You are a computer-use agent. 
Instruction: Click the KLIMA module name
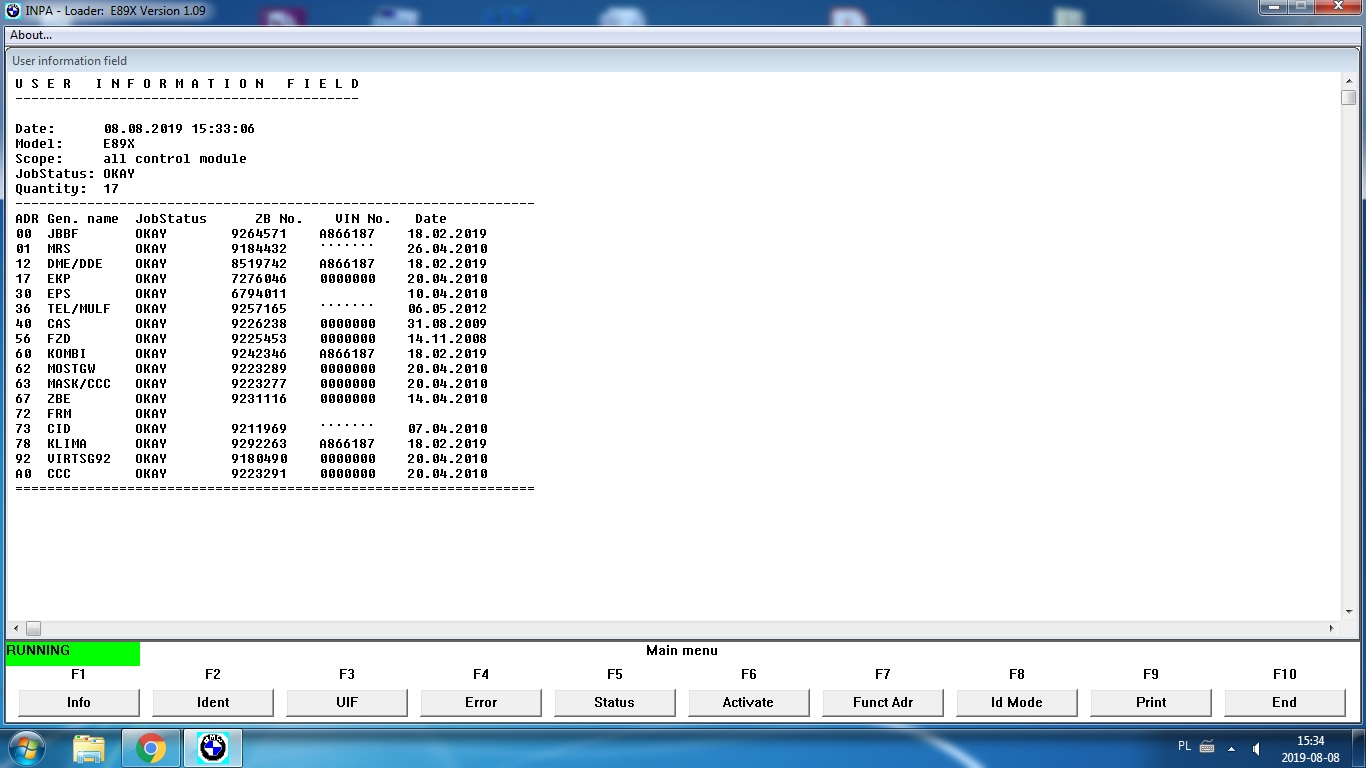(x=67, y=444)
